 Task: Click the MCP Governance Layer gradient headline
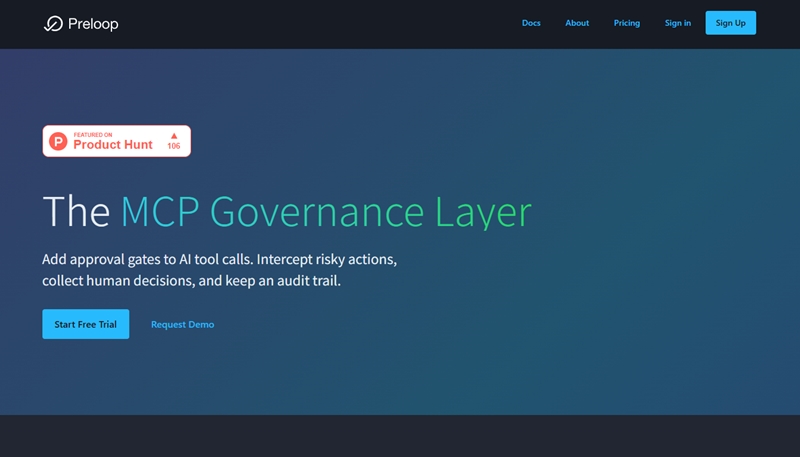(x=326, y=212)
